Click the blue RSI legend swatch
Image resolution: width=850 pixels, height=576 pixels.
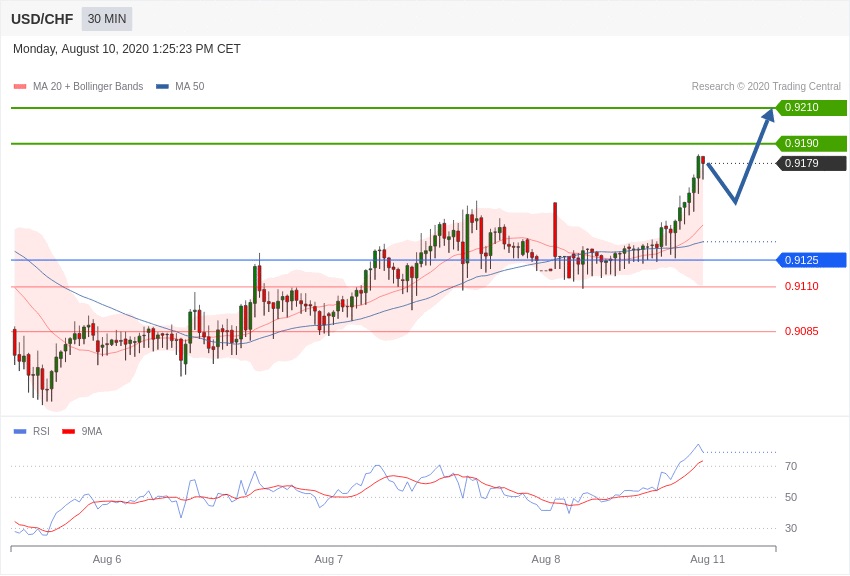(20, 431)
